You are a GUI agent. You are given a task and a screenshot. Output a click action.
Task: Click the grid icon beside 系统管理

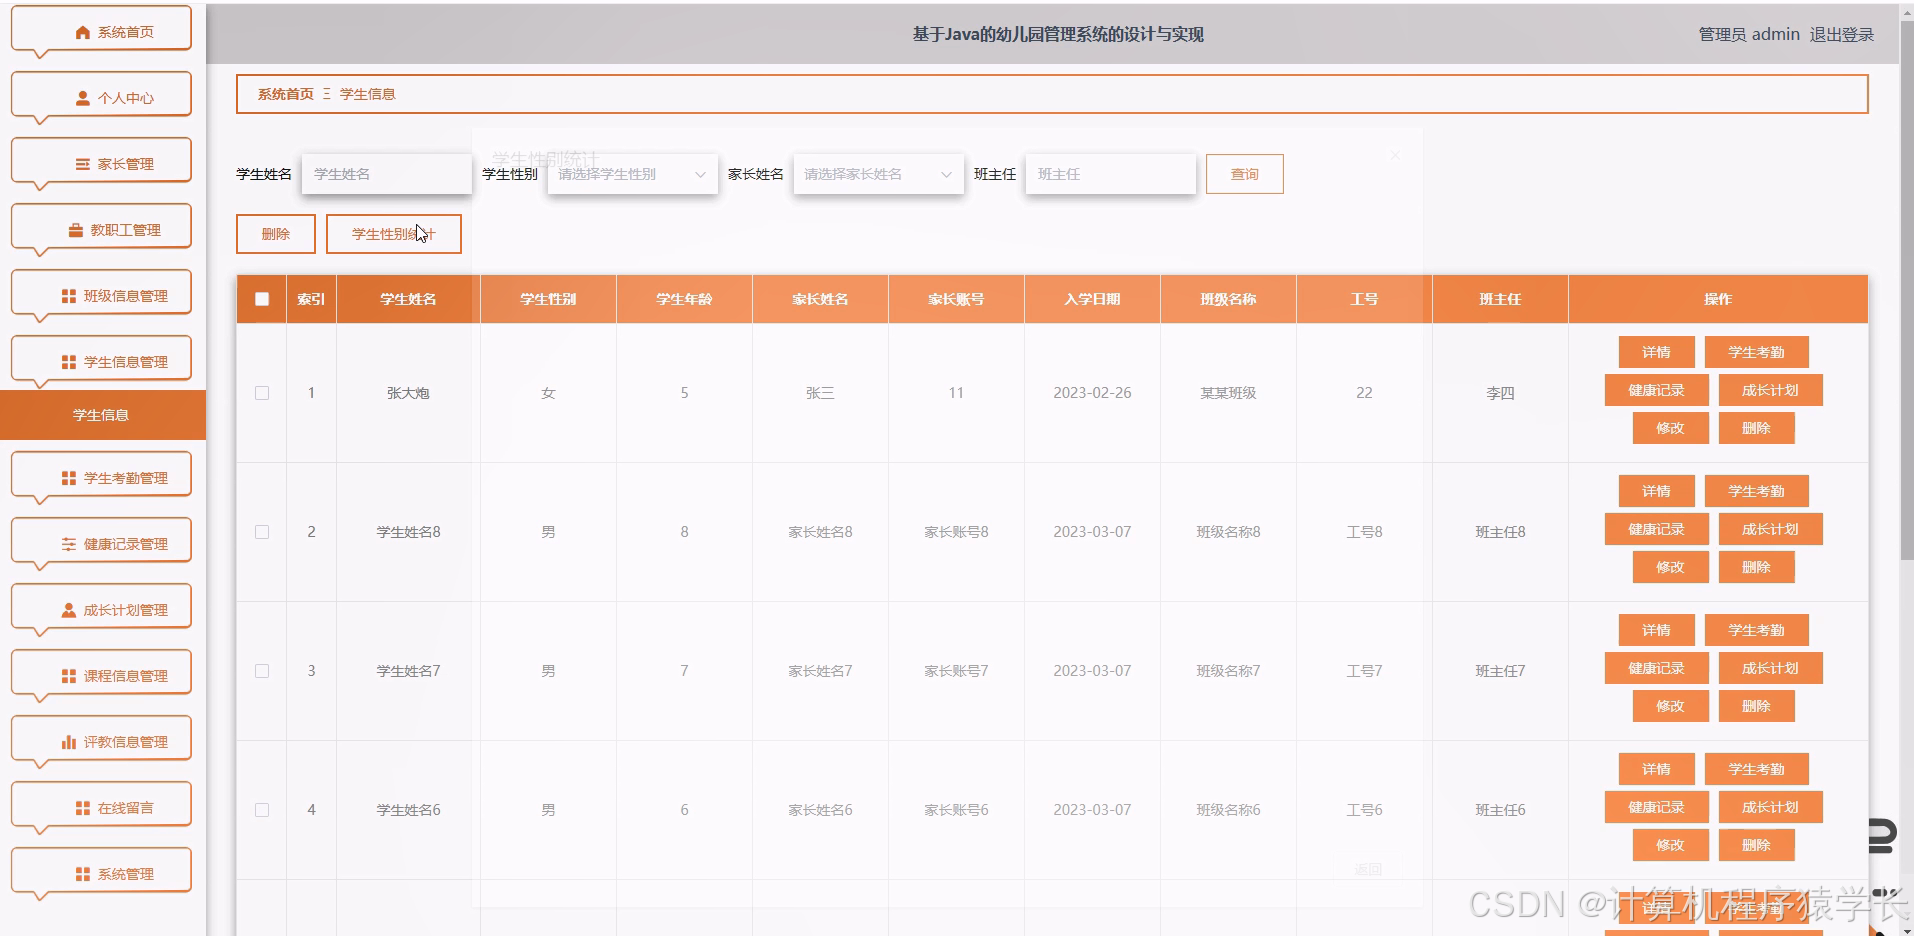pos(83,874)
